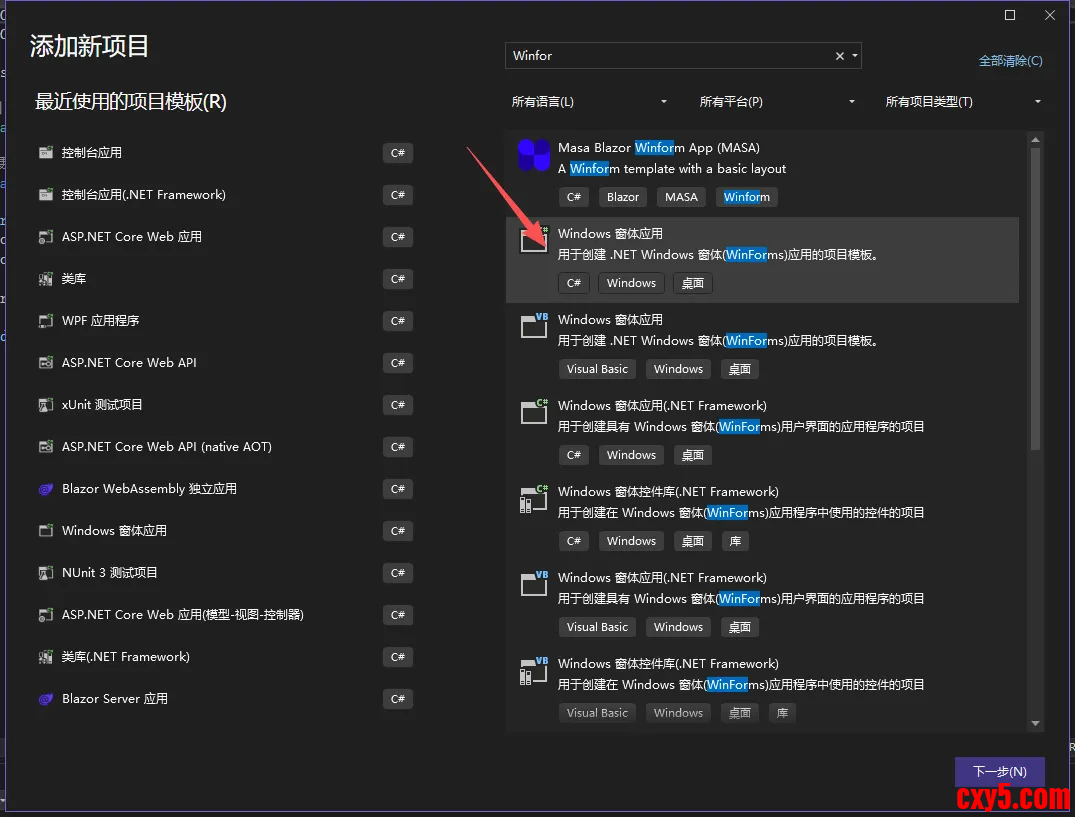Select the Visual Basic Windows 窗体应用 template icon

(x=534, y=327)
